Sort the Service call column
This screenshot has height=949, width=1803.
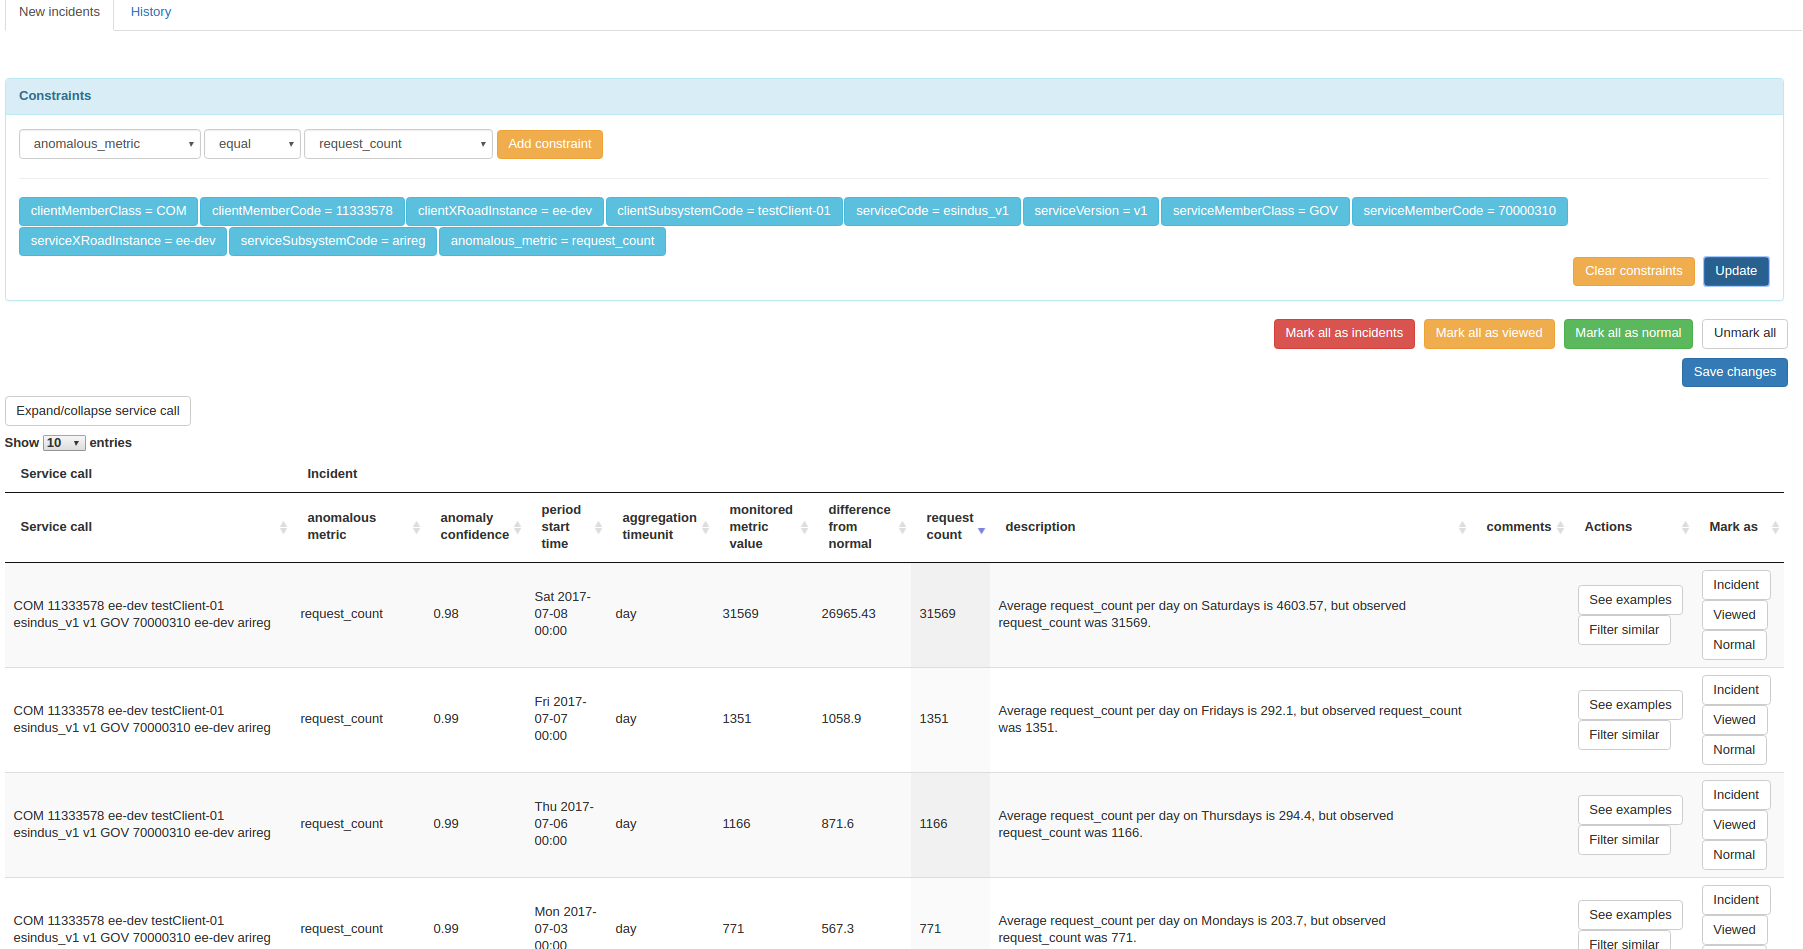click(x=281, y=527)
